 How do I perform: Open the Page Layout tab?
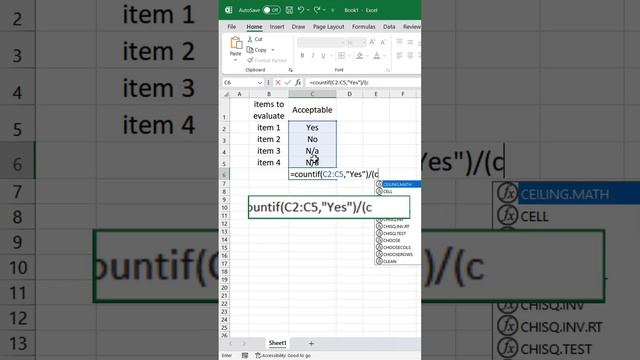coord(329,27)
